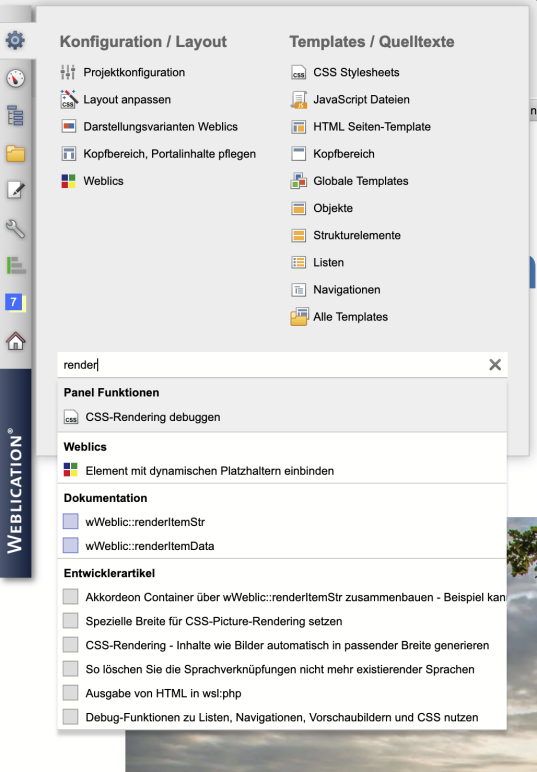Go to the home sidebar icon
This screenshot has height=772, width=537.
[15, 341]
